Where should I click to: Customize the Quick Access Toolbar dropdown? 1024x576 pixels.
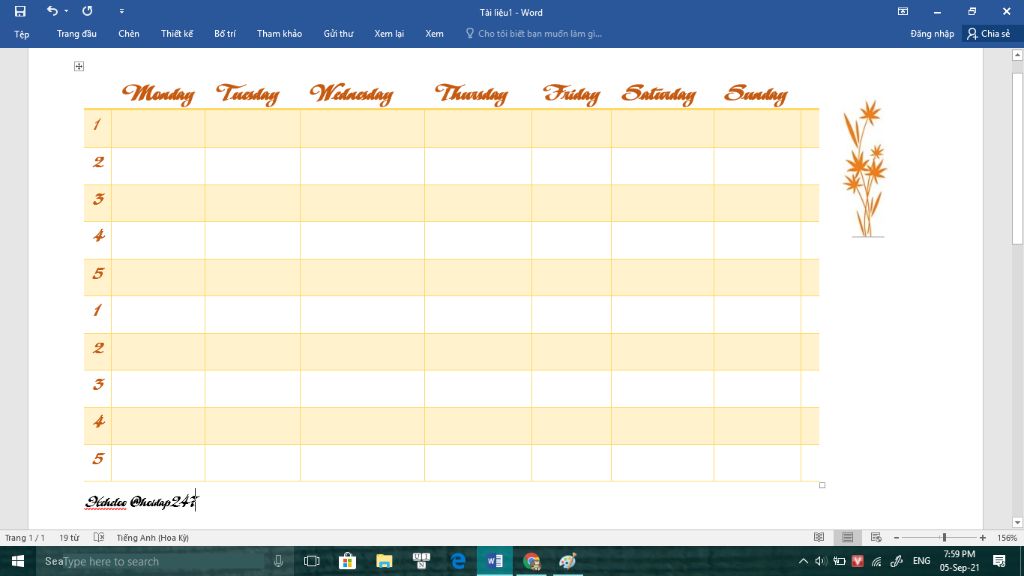121,11
